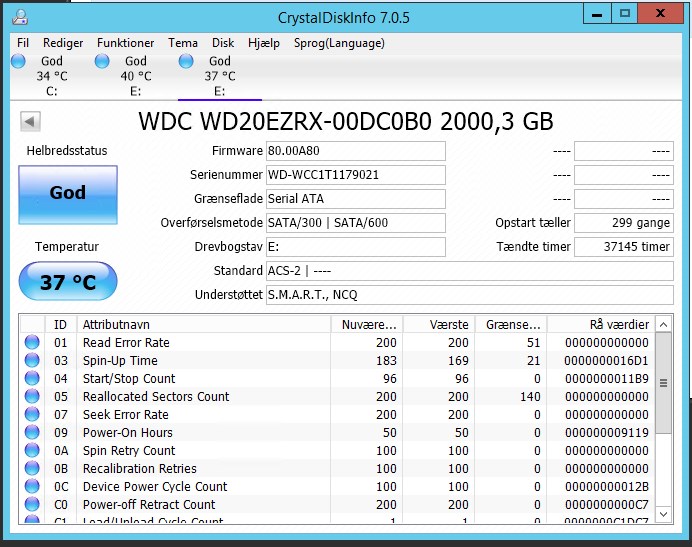Select the Seek Error Rate row name
Viewport: 692px width, 547px height.
click(x=126, y=415)
